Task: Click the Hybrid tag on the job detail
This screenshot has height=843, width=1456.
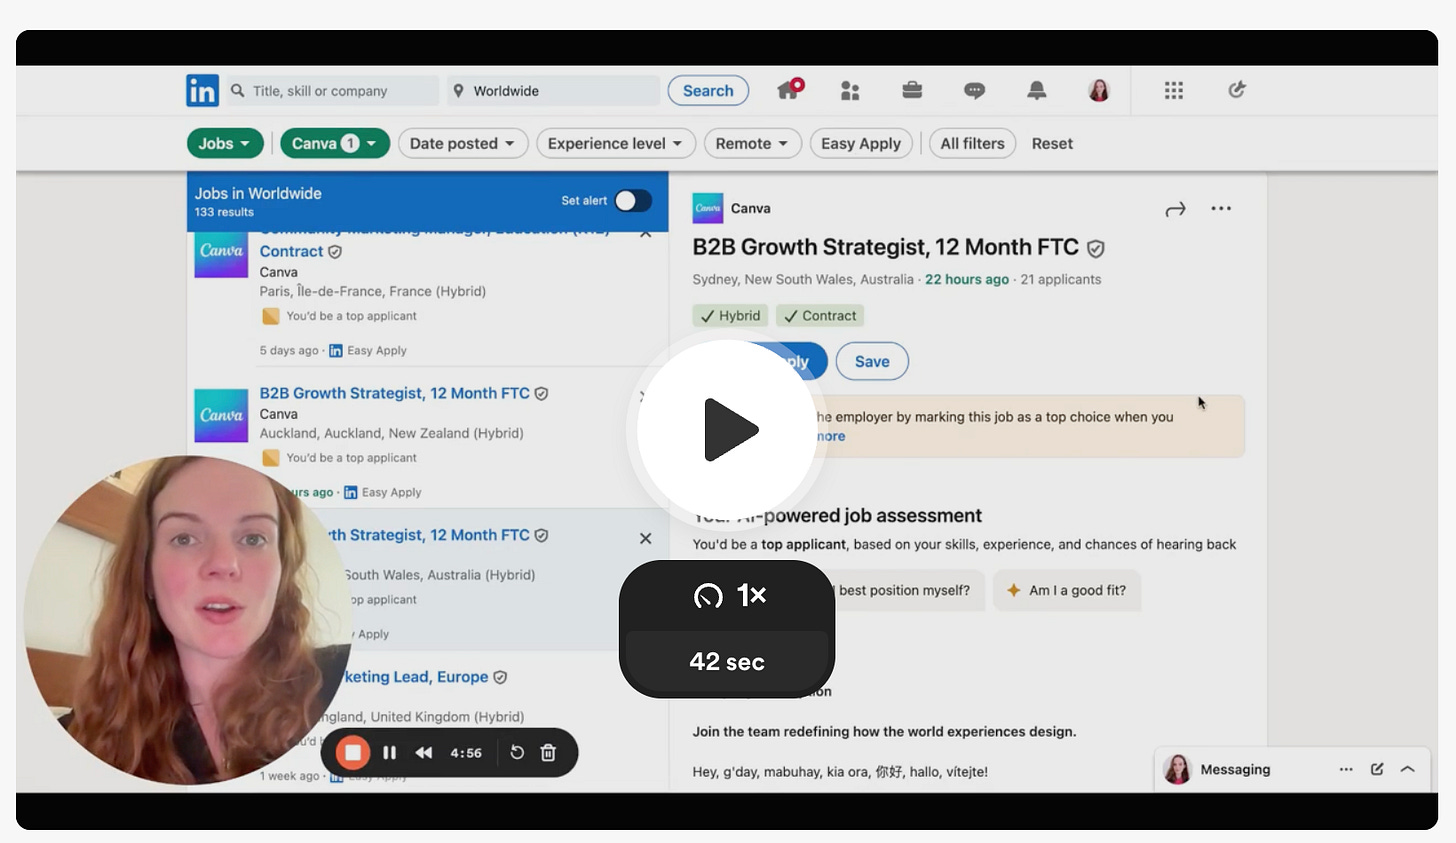Action: (x=730, y=315)
